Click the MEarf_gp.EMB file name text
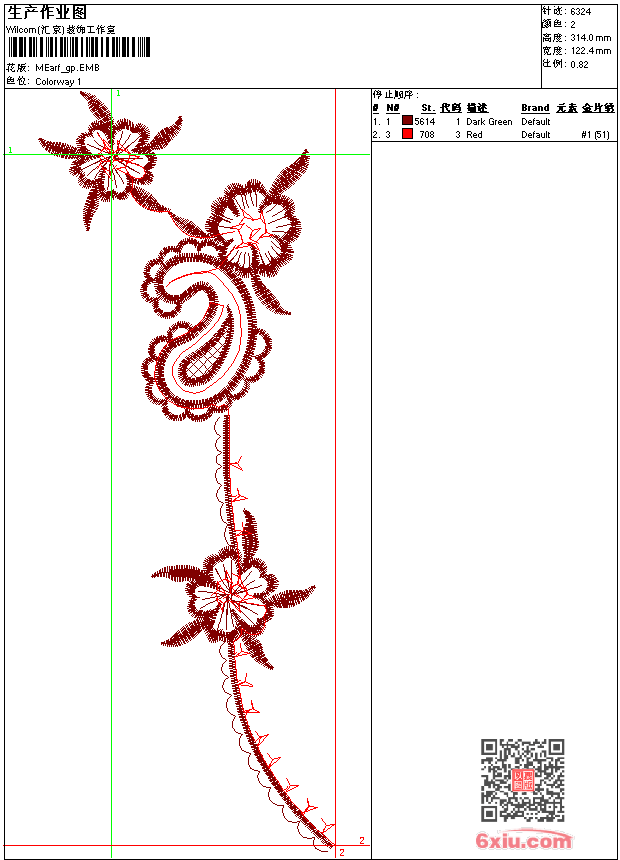Screen dimensions: 620x860 pyautogui.click(x=67, y=68)
